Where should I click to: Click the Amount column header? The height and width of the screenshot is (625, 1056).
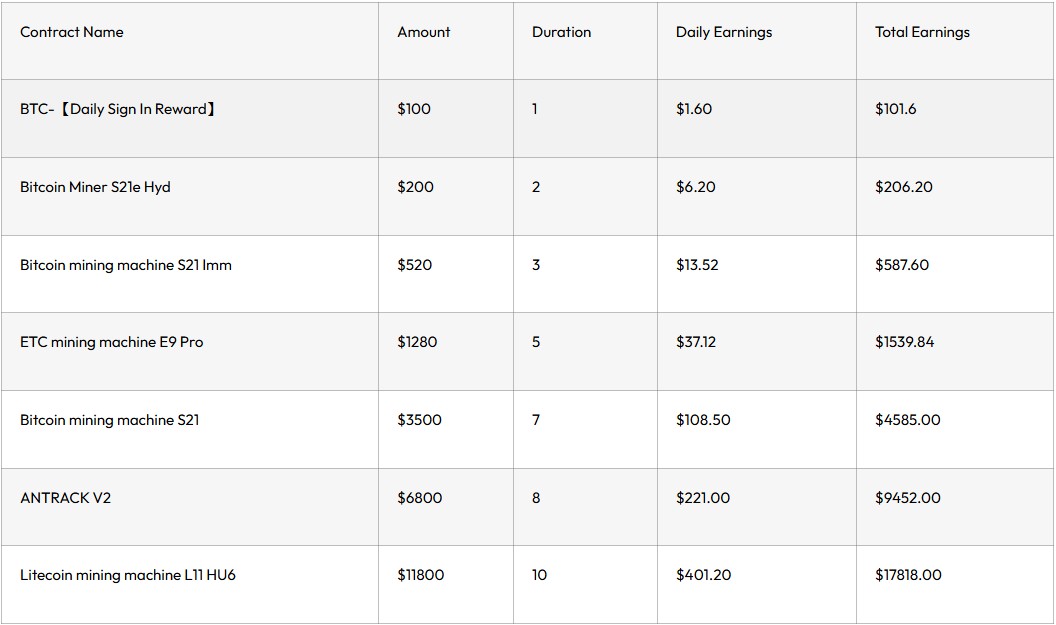pos(424,32)
